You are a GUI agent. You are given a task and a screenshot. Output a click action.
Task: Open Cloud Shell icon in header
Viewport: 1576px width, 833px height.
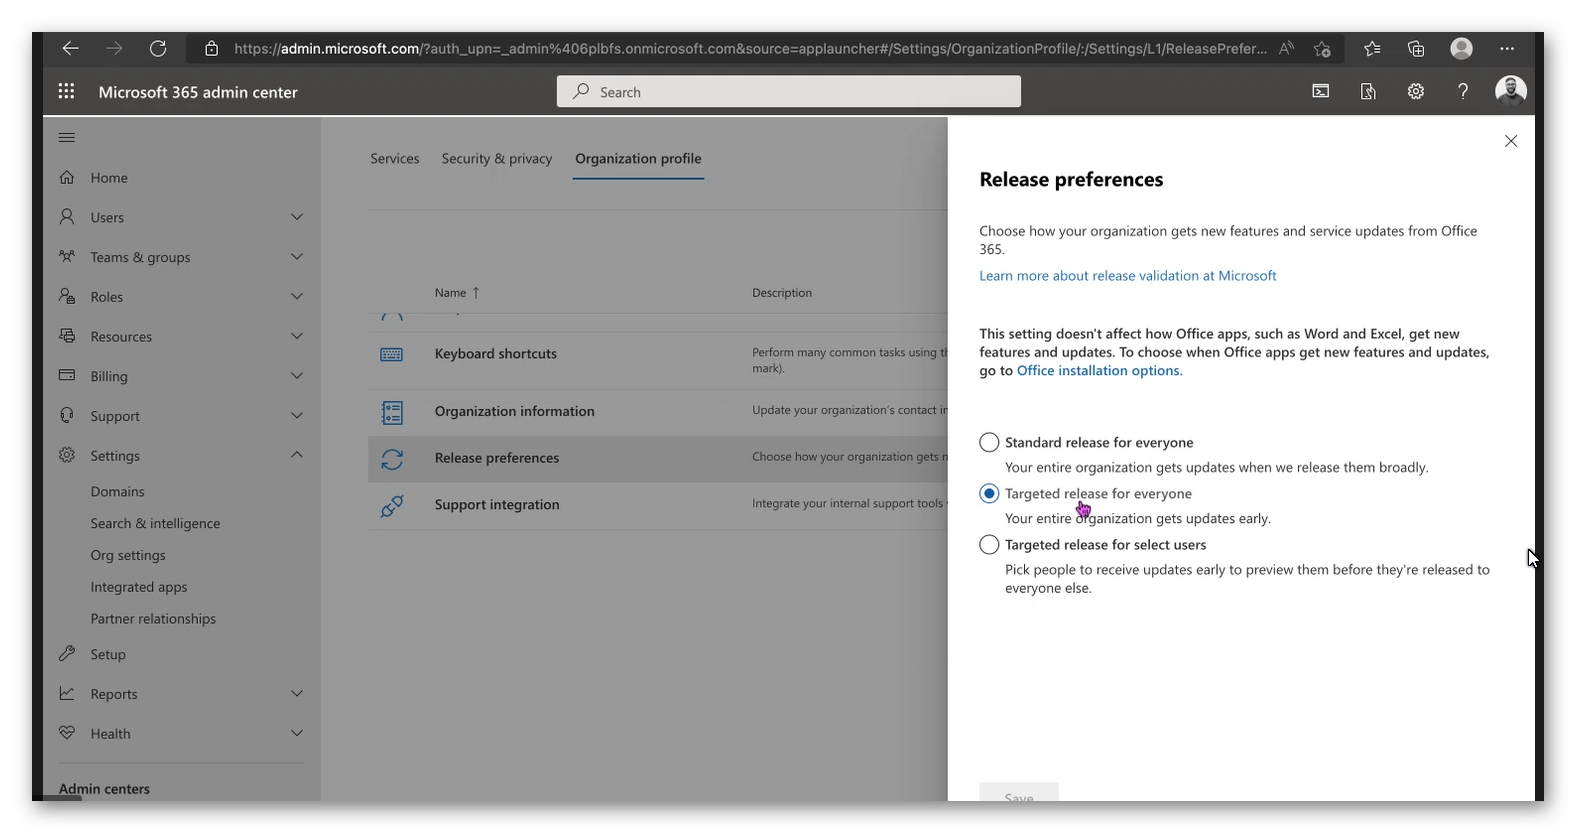[1321, 92]
